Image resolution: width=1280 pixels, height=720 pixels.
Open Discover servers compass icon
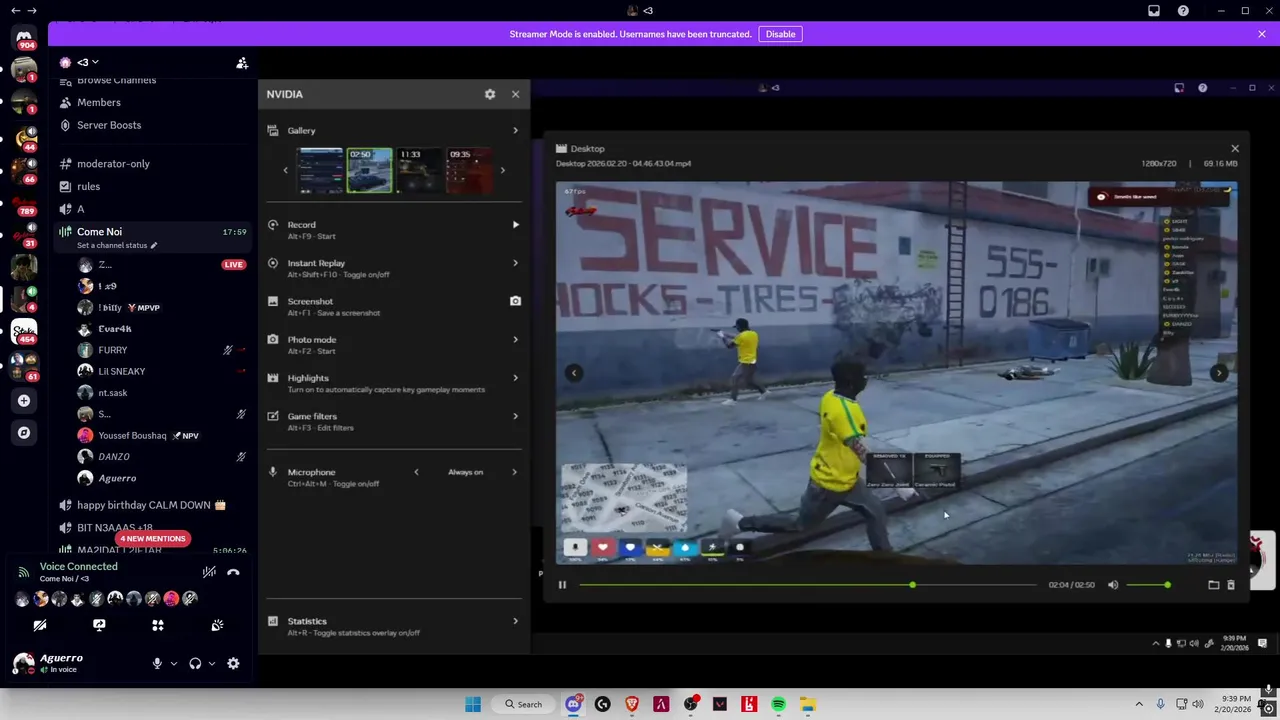coord(24,433)
